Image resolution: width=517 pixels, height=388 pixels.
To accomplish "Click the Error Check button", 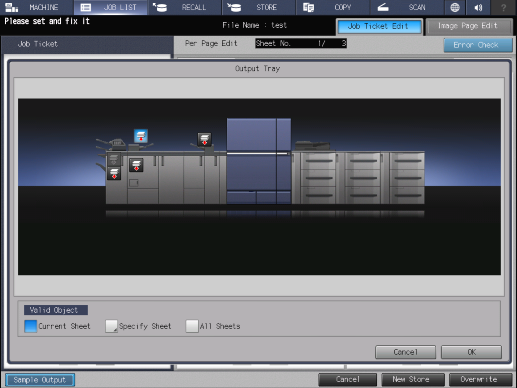I will [478, 45].
